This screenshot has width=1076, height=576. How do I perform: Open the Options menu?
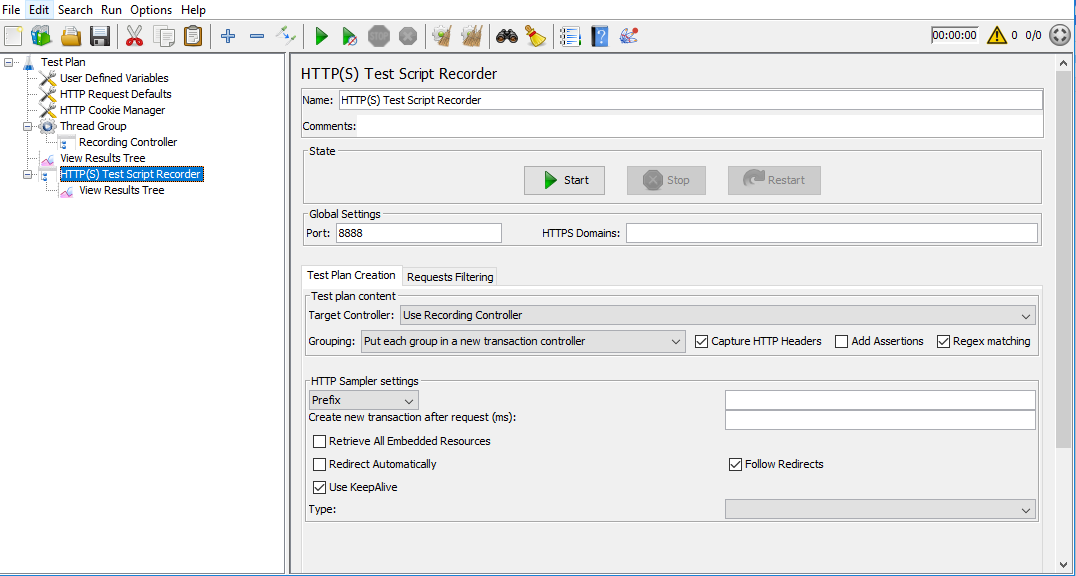[151, 9]
